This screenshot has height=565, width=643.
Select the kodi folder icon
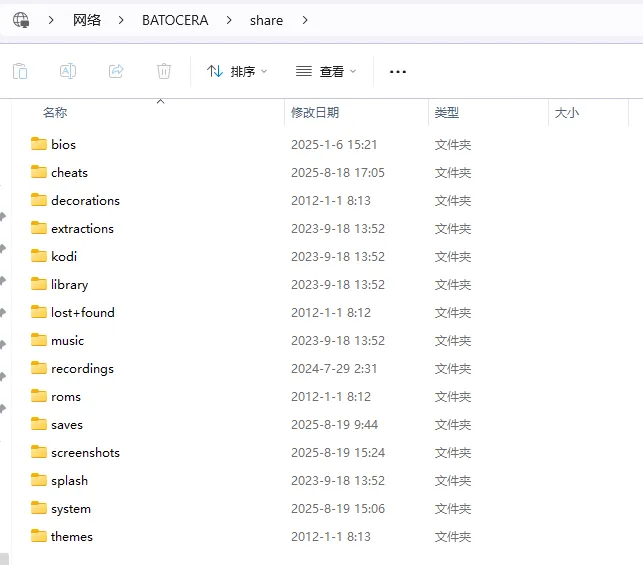click(39, 256)
